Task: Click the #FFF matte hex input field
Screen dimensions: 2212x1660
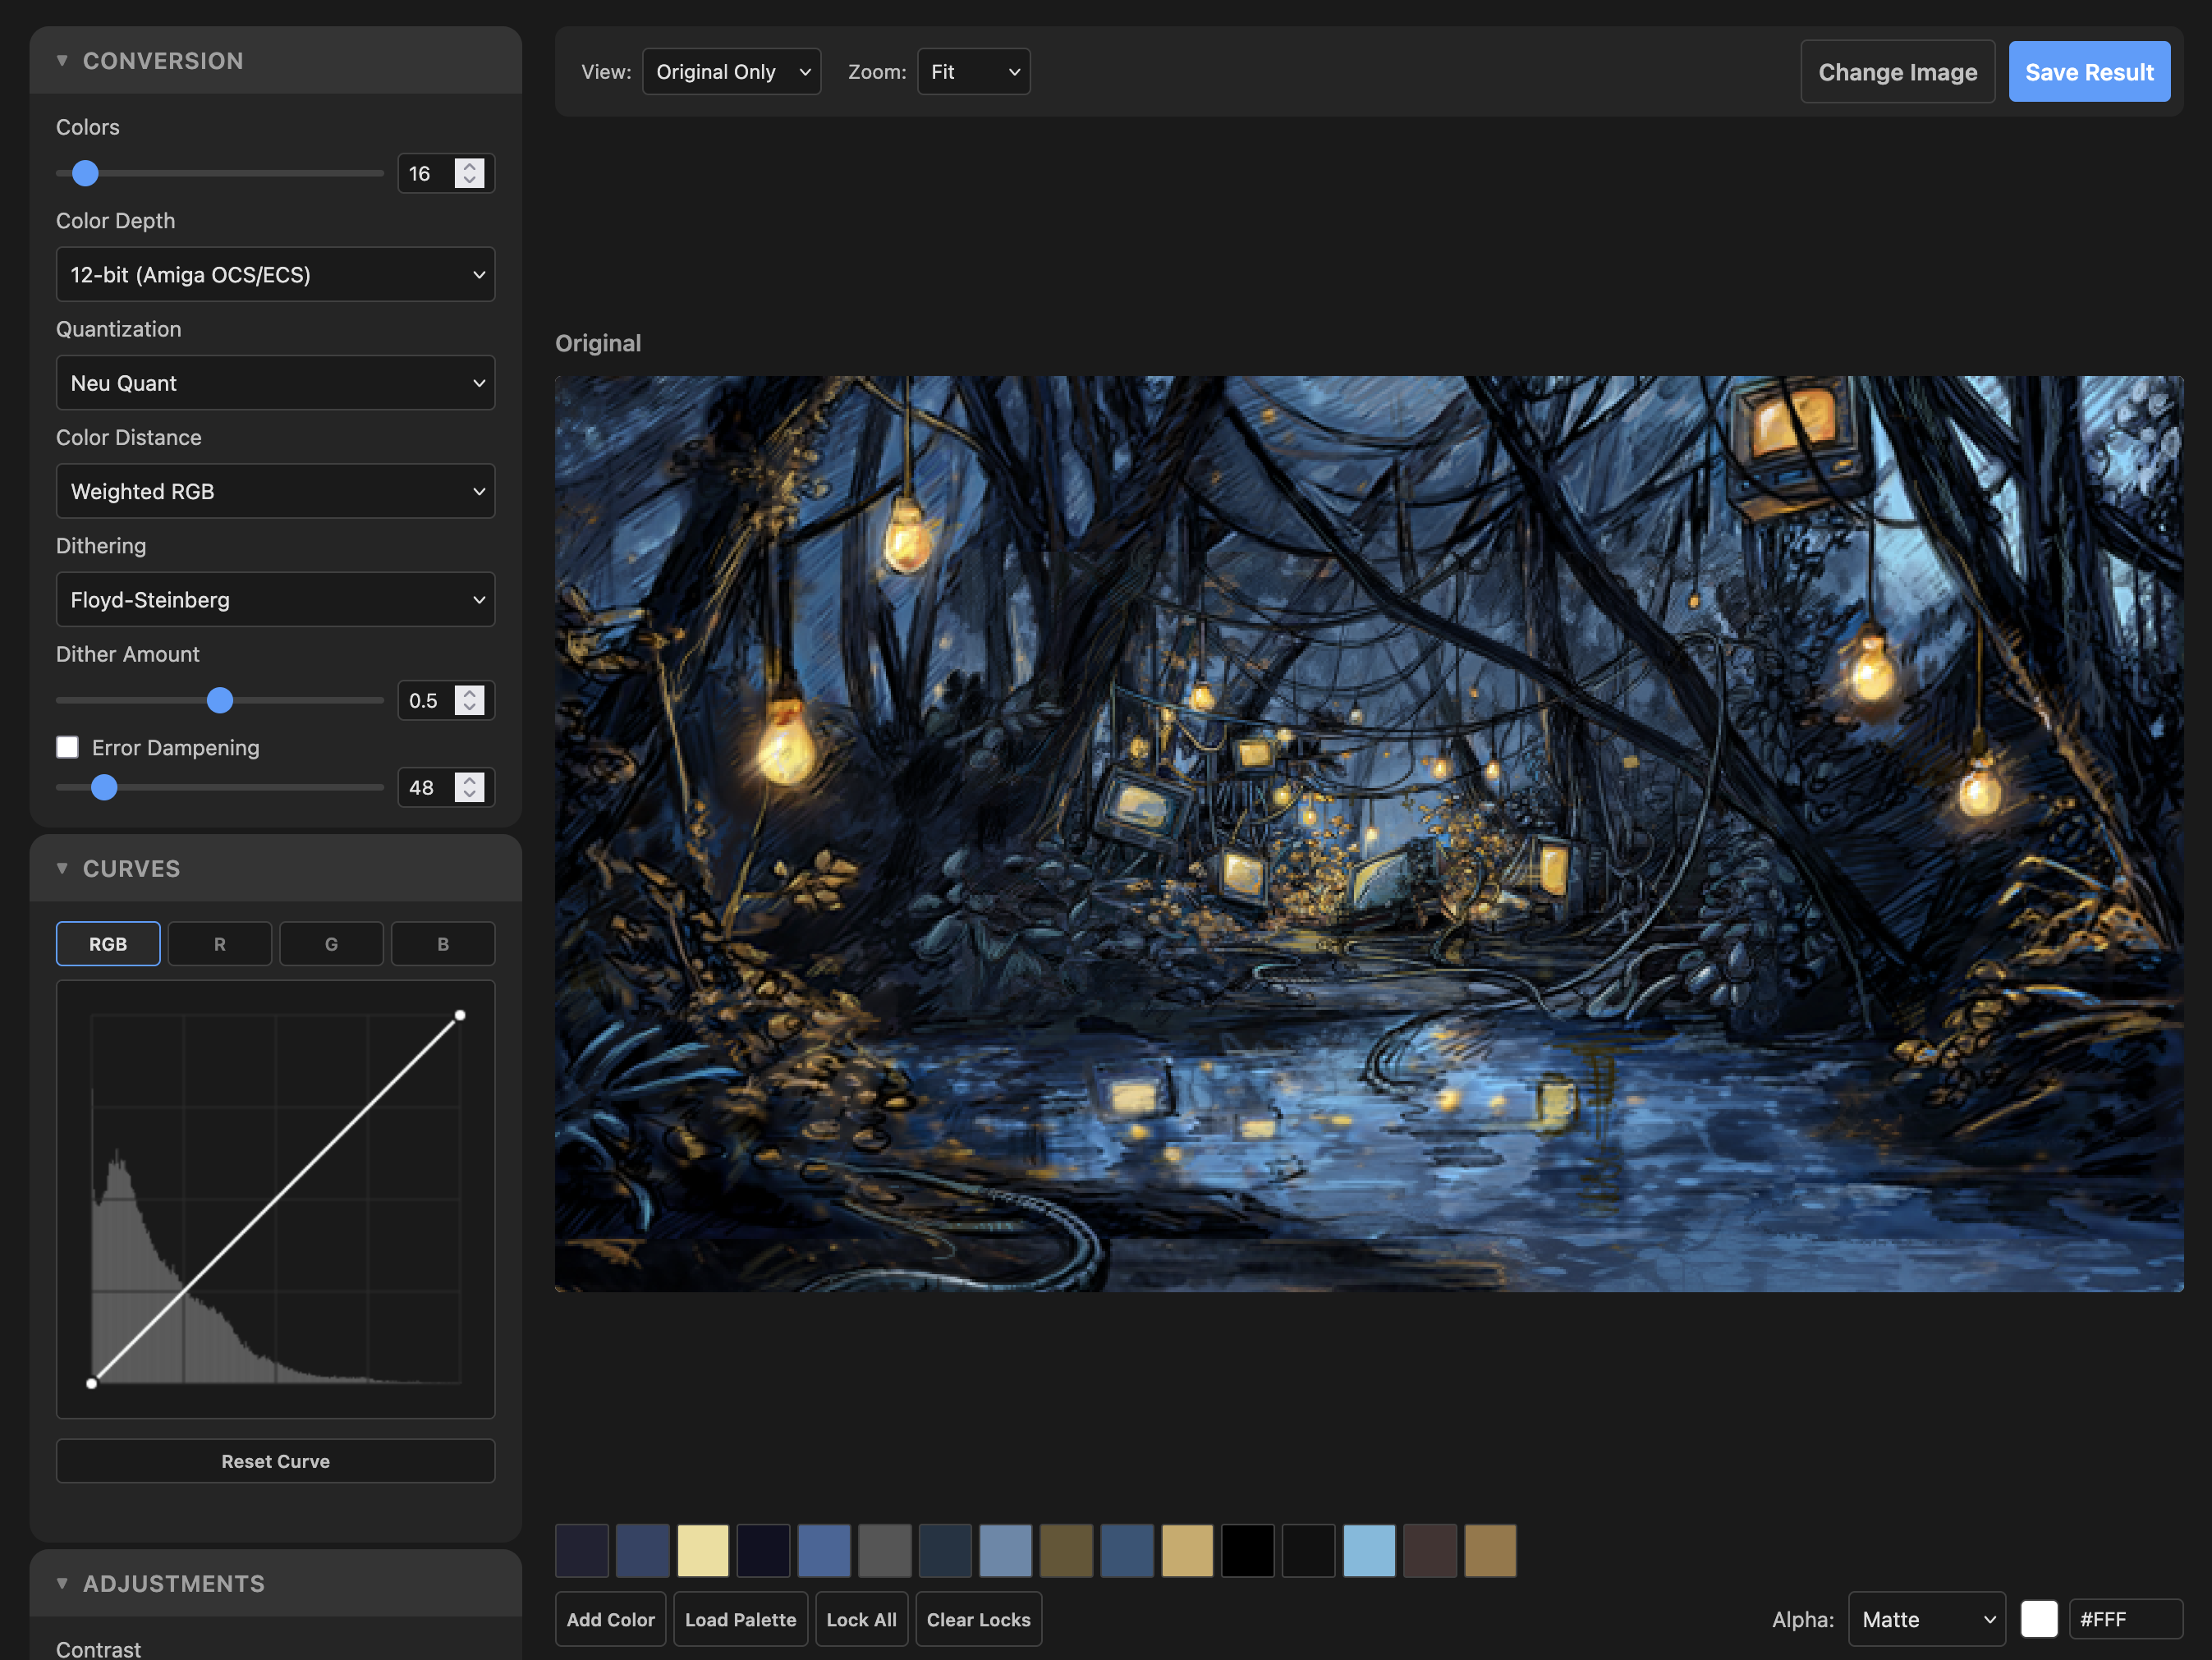Action: point(2124,1619)
